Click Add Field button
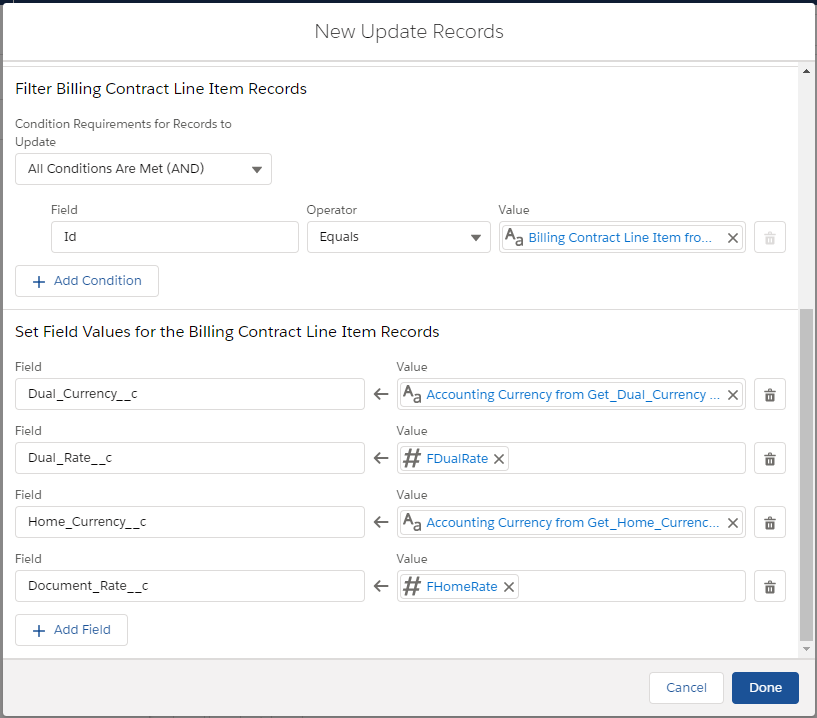The image size is (817, 718). [71, 630]
